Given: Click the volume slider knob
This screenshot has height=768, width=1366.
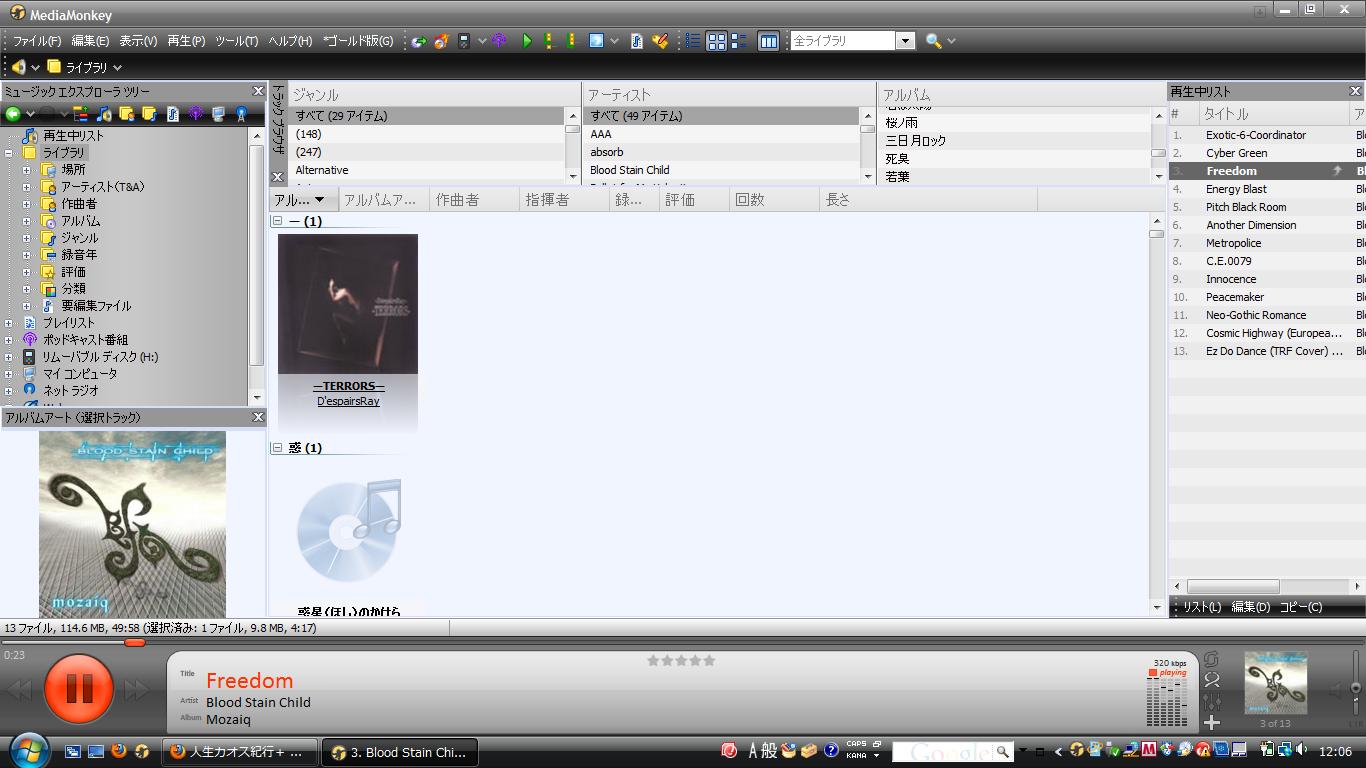Looking at the screenshot, I should (x=1356, y=686).
